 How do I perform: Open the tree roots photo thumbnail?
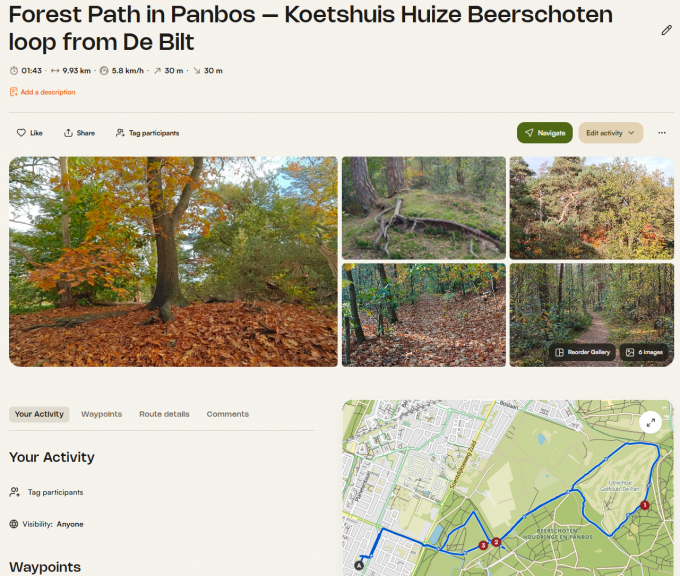tap(422, 207)
